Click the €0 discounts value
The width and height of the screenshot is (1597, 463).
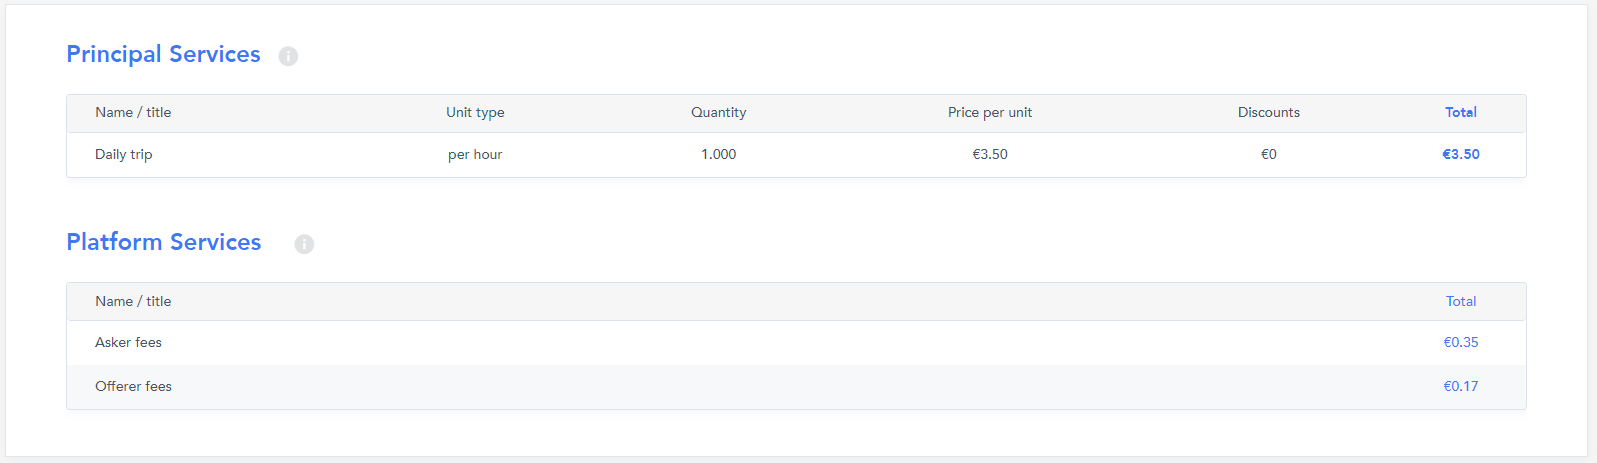pyautogui.click(x=1268, y=154)
